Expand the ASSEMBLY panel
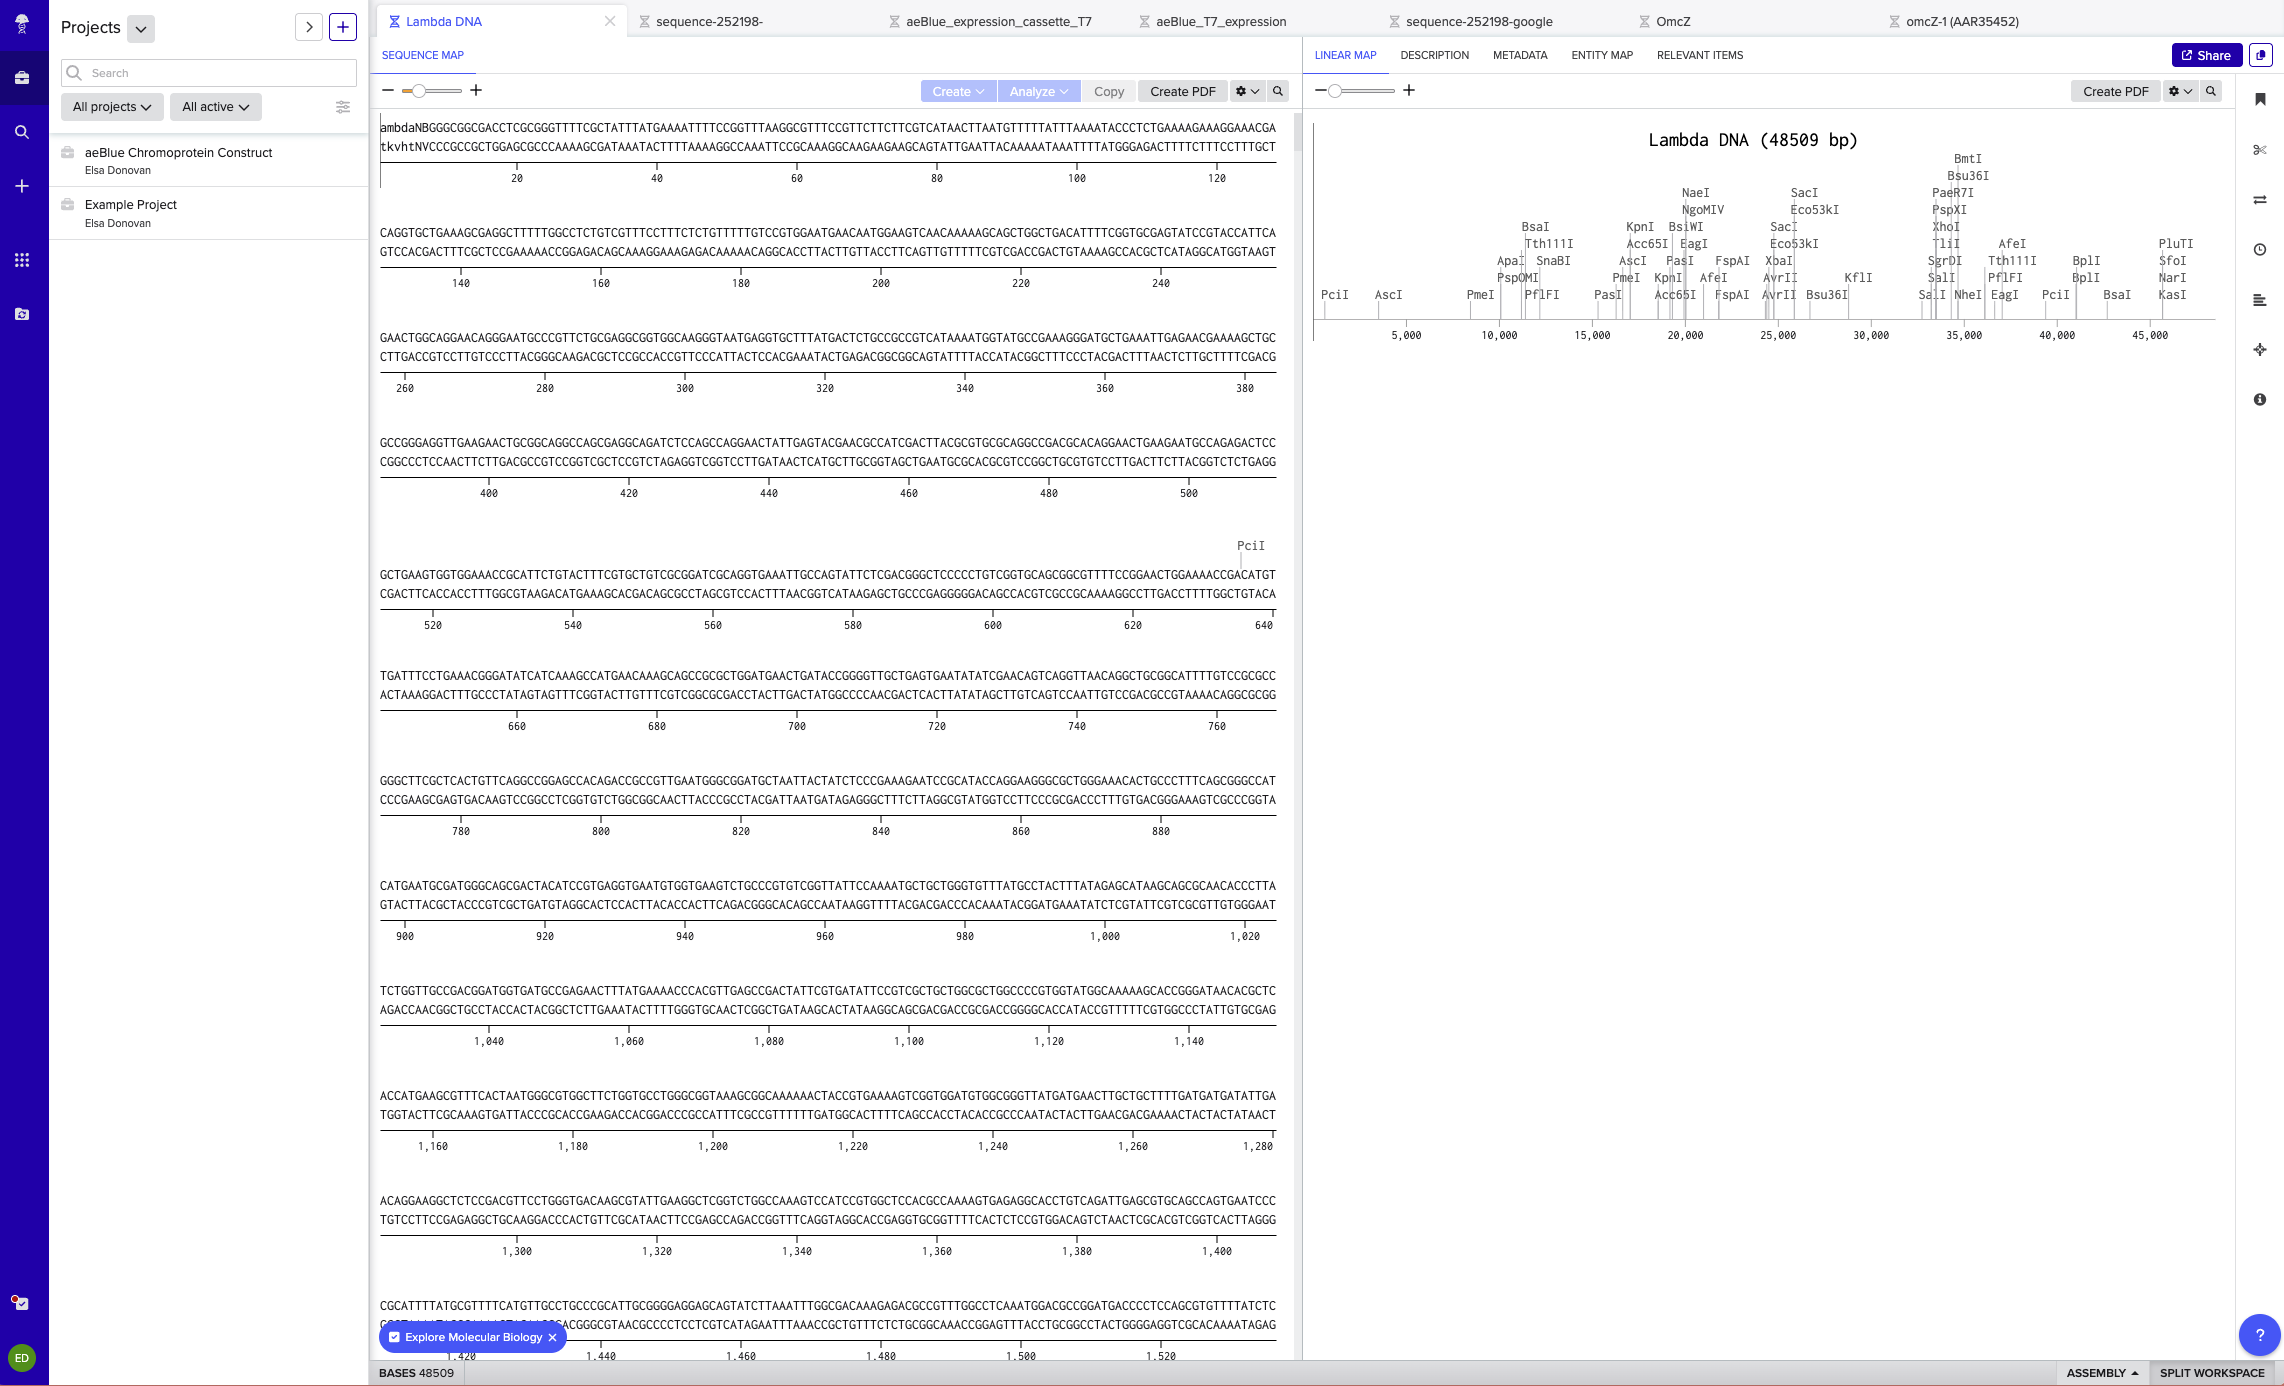The width and height of the screenshot is (2284, 1386). 2101,1373
